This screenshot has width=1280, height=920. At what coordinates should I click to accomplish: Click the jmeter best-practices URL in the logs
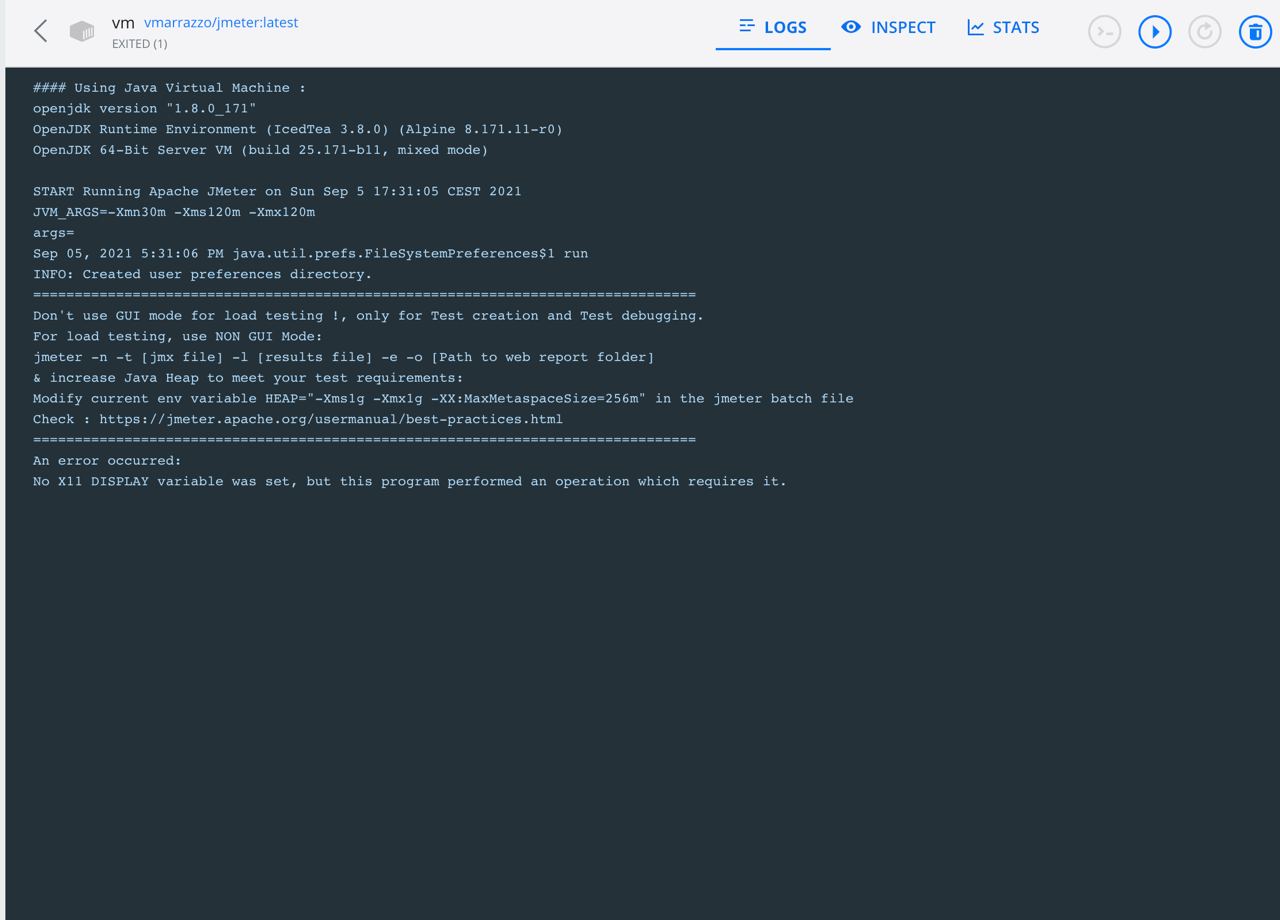click(331, 419)
